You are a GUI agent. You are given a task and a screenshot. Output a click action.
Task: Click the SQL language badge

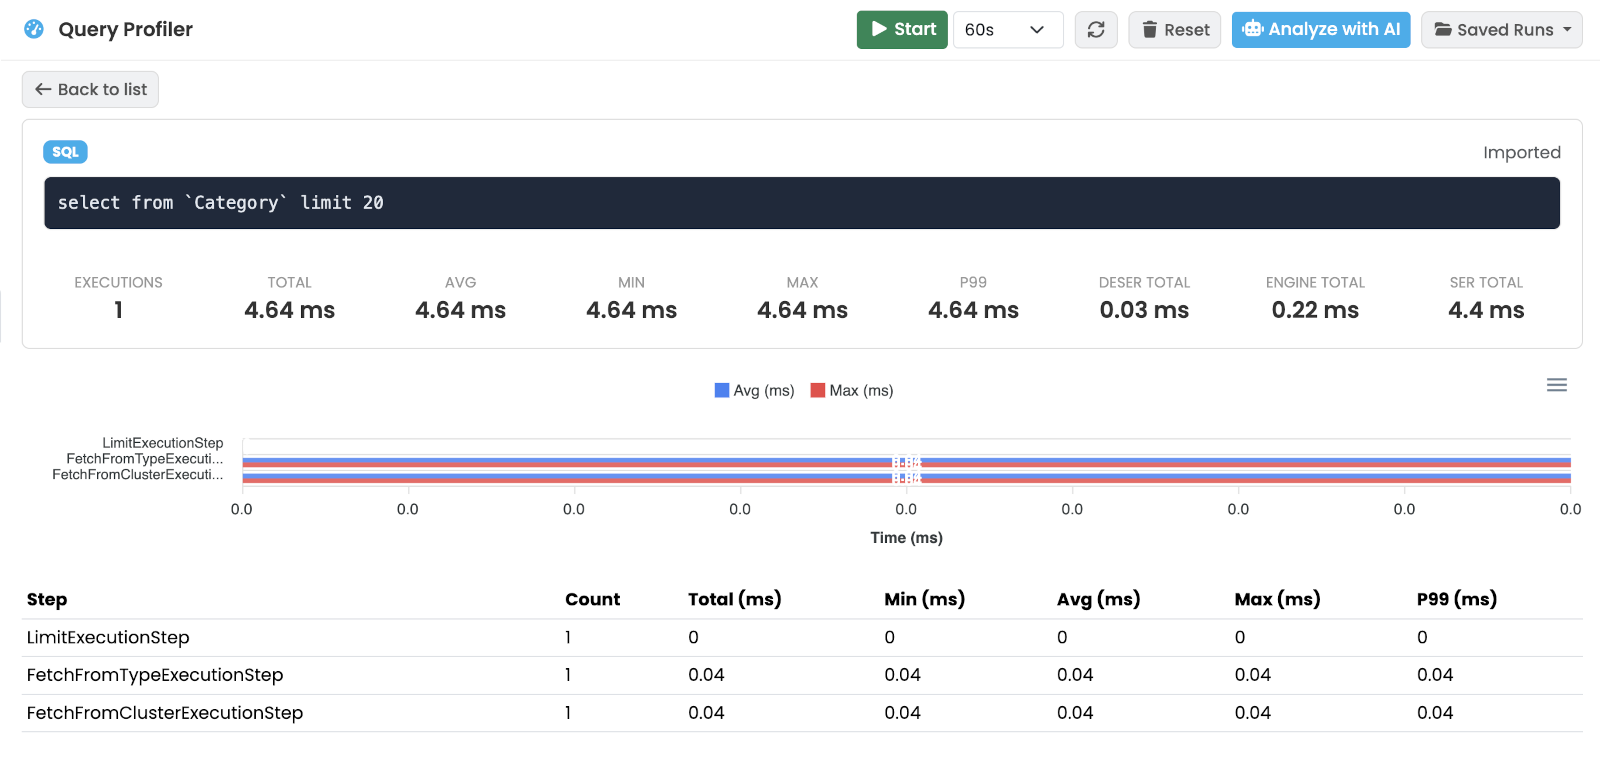point(65,152)
